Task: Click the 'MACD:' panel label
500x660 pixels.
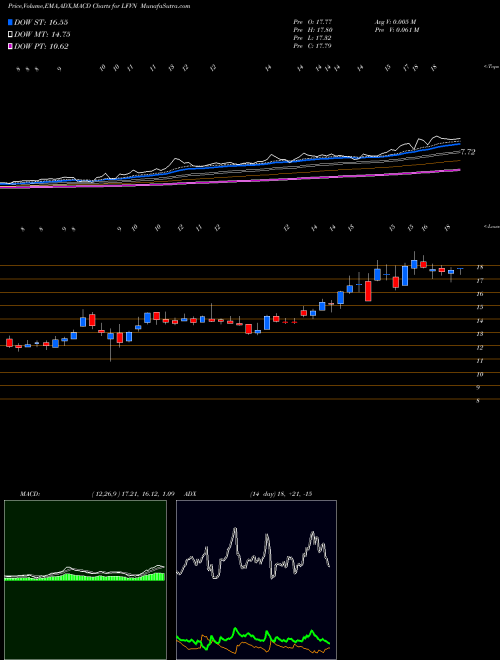Action: 30,494
